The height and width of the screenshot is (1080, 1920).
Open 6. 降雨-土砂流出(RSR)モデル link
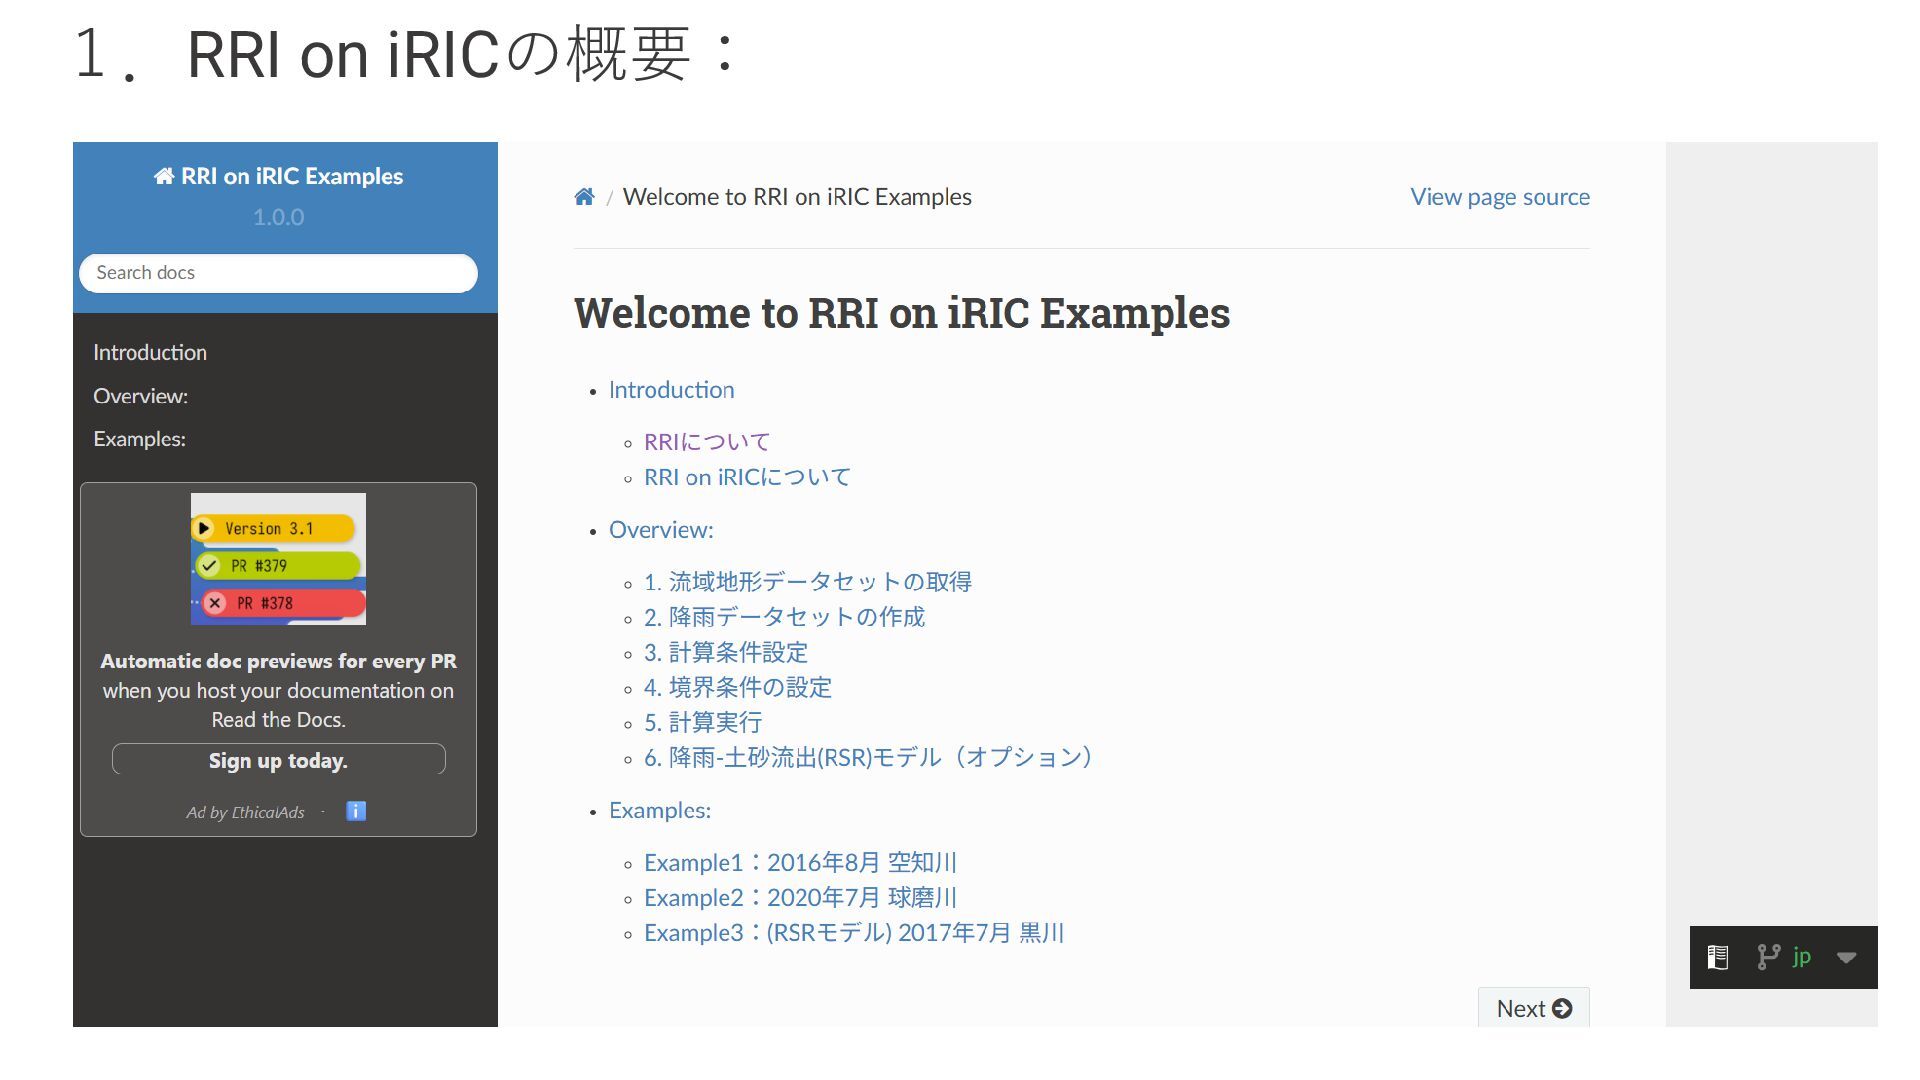click(x=866, y=758)
